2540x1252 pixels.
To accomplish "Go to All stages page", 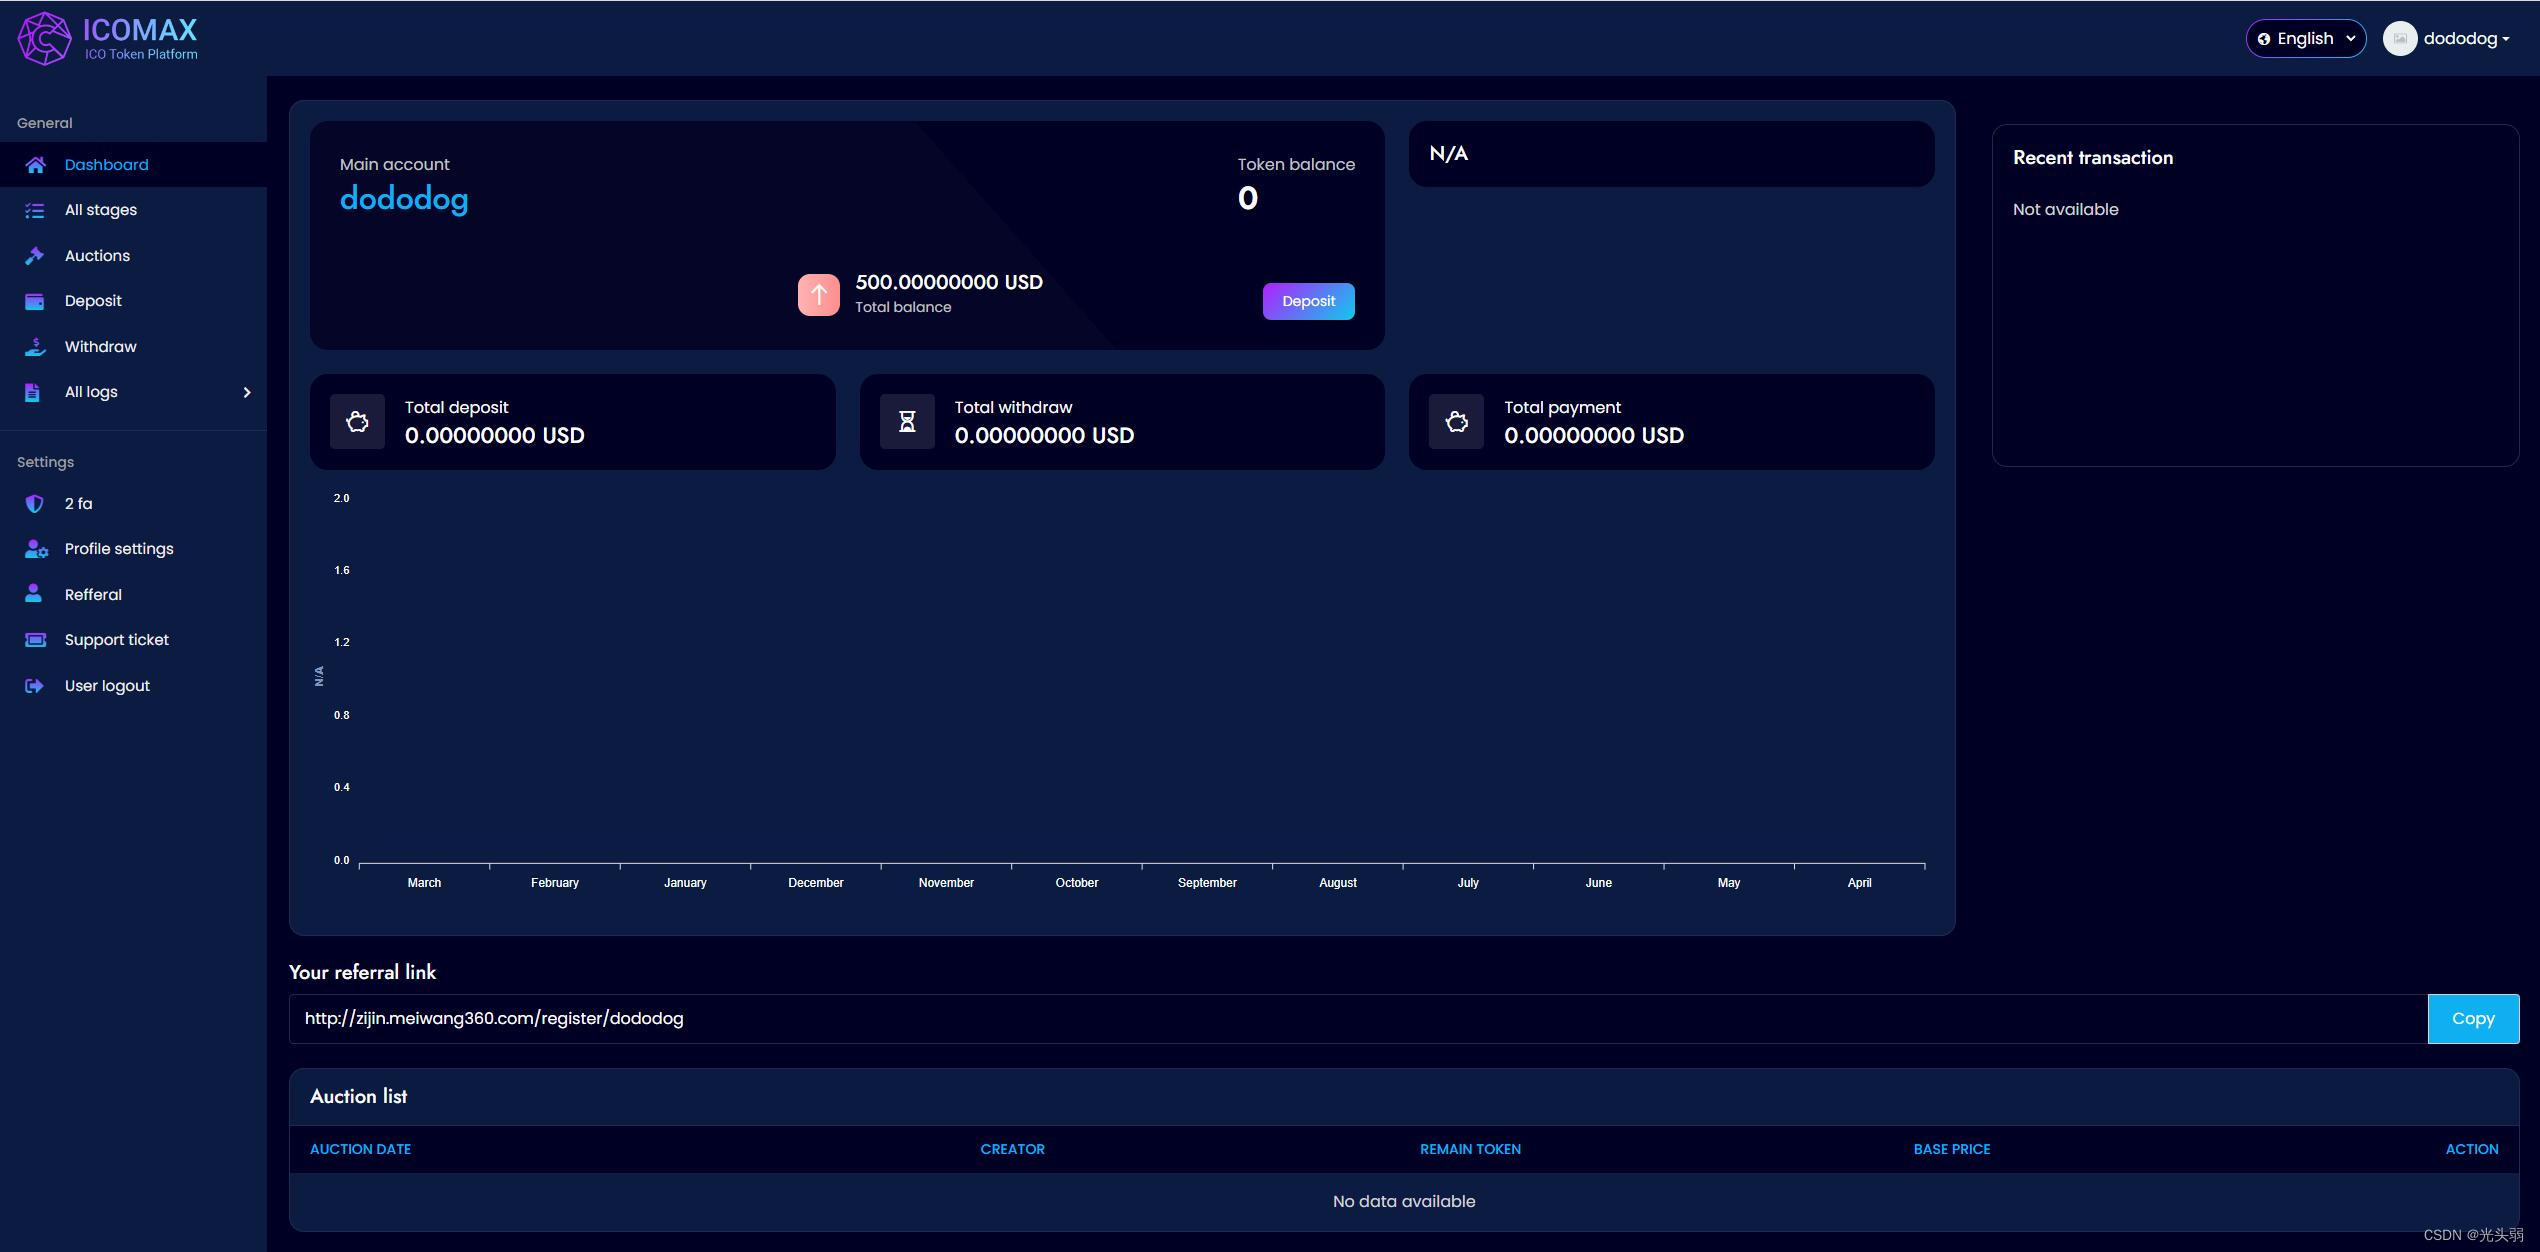I will pyautogui.click(x=134, y=210).
